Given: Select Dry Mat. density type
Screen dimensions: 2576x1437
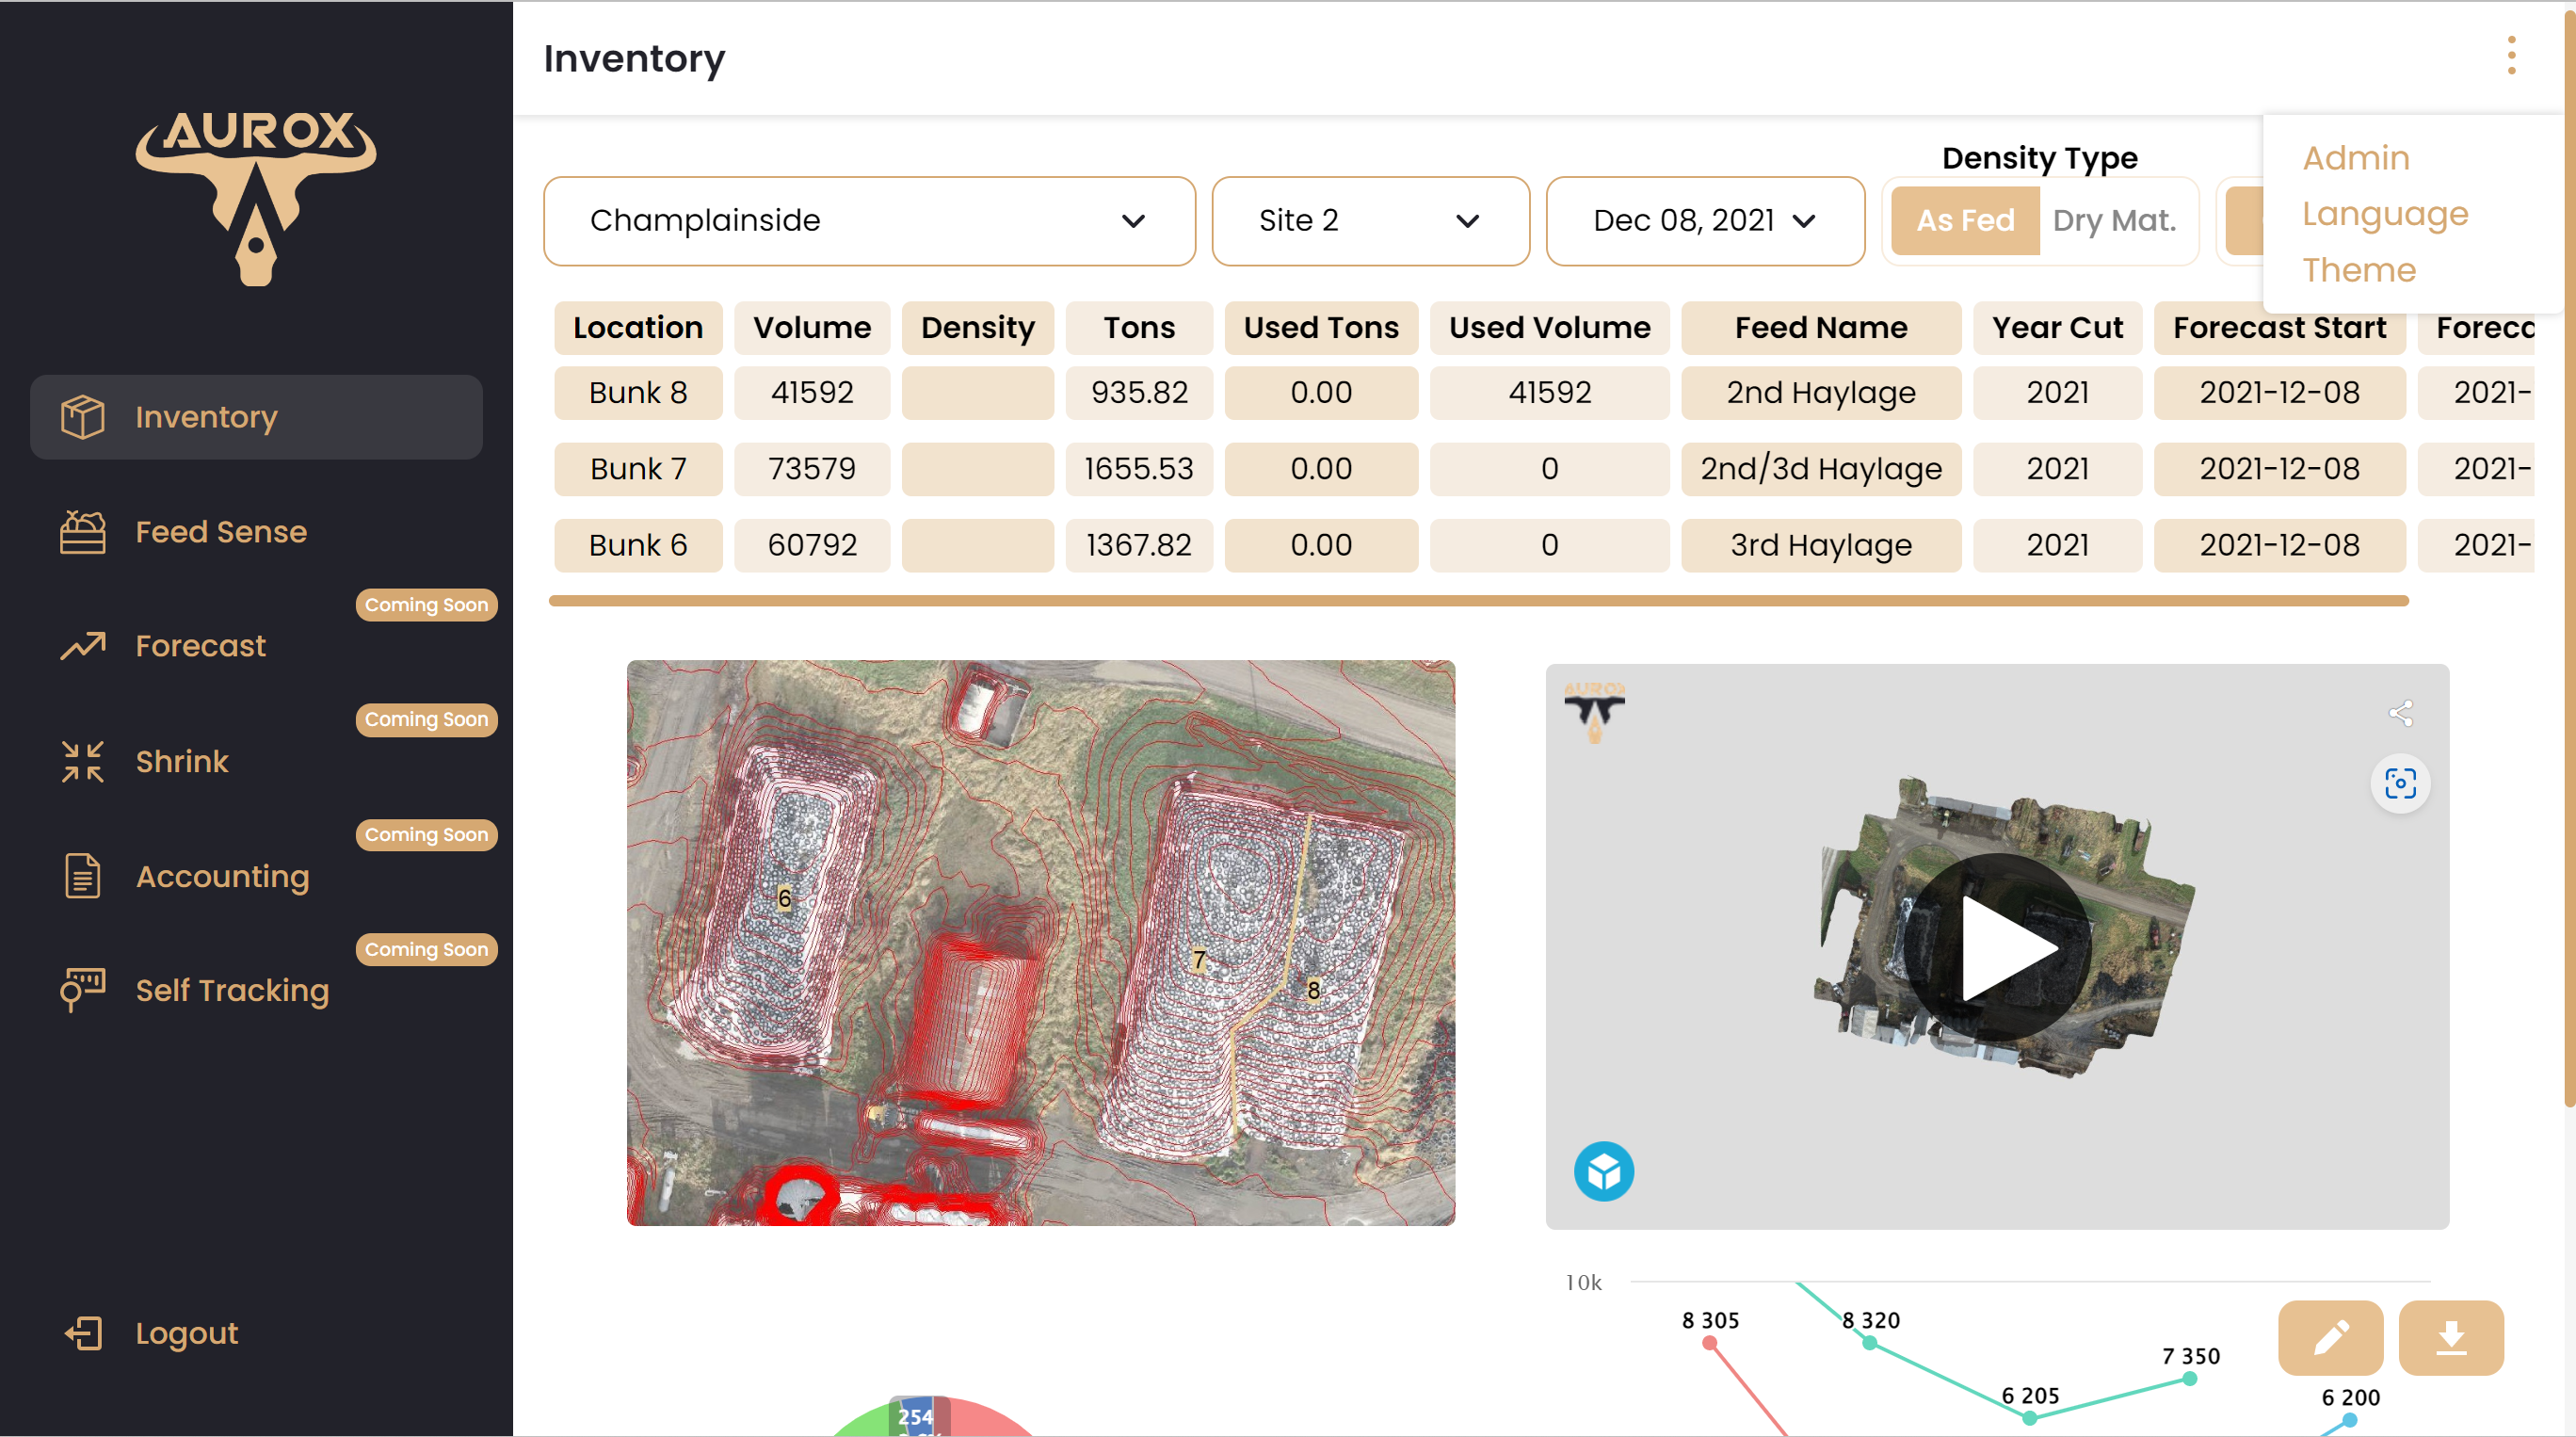Looking at the screenshot, I should [x=2114, y=220].
